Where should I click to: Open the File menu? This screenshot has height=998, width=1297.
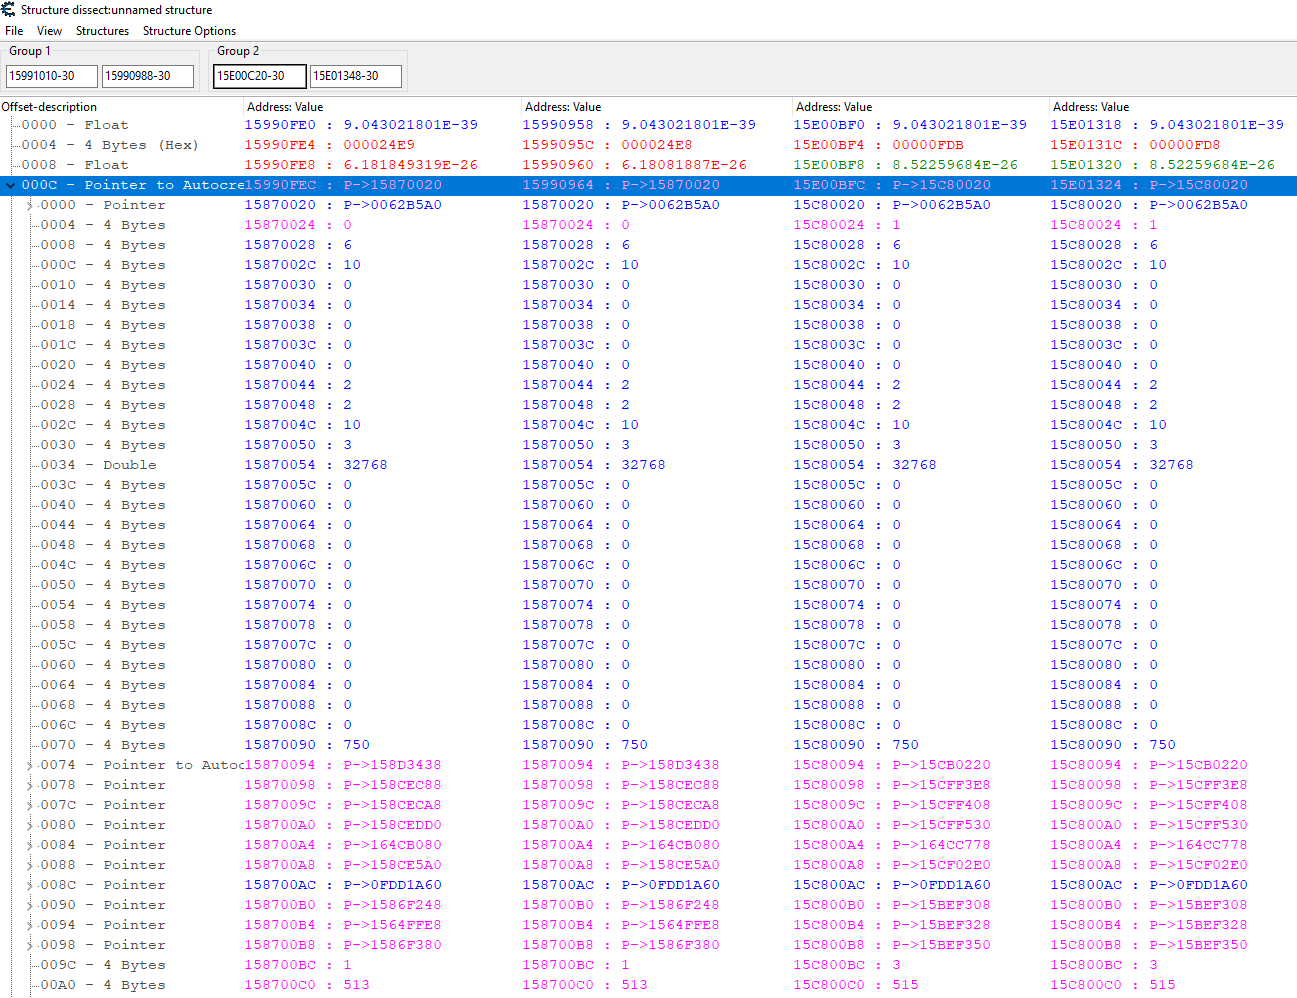14,31
